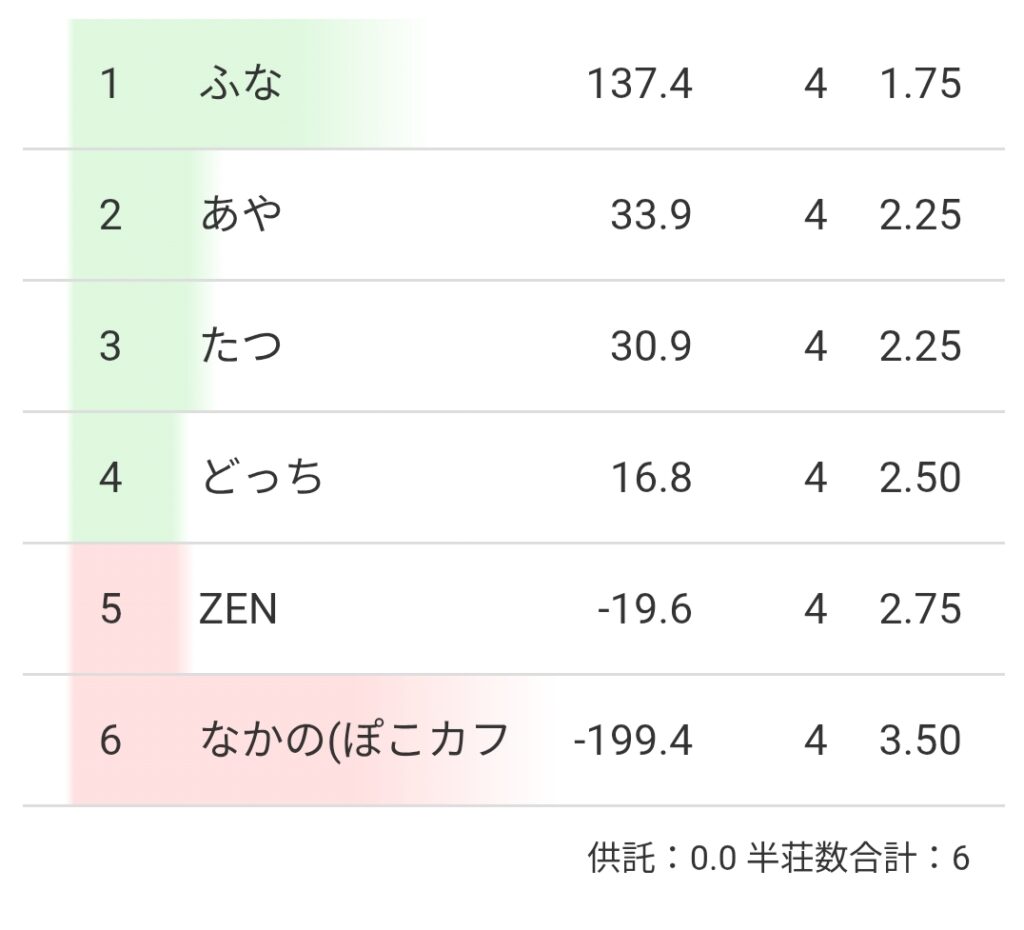Click the lowest score -199.4
The width and height of the screenshot is (1024, 930).
(x=632, y=741)
